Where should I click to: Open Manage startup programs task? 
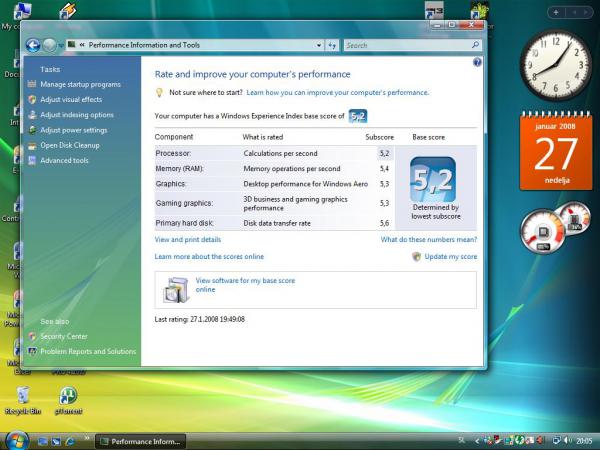click(80, 84)
